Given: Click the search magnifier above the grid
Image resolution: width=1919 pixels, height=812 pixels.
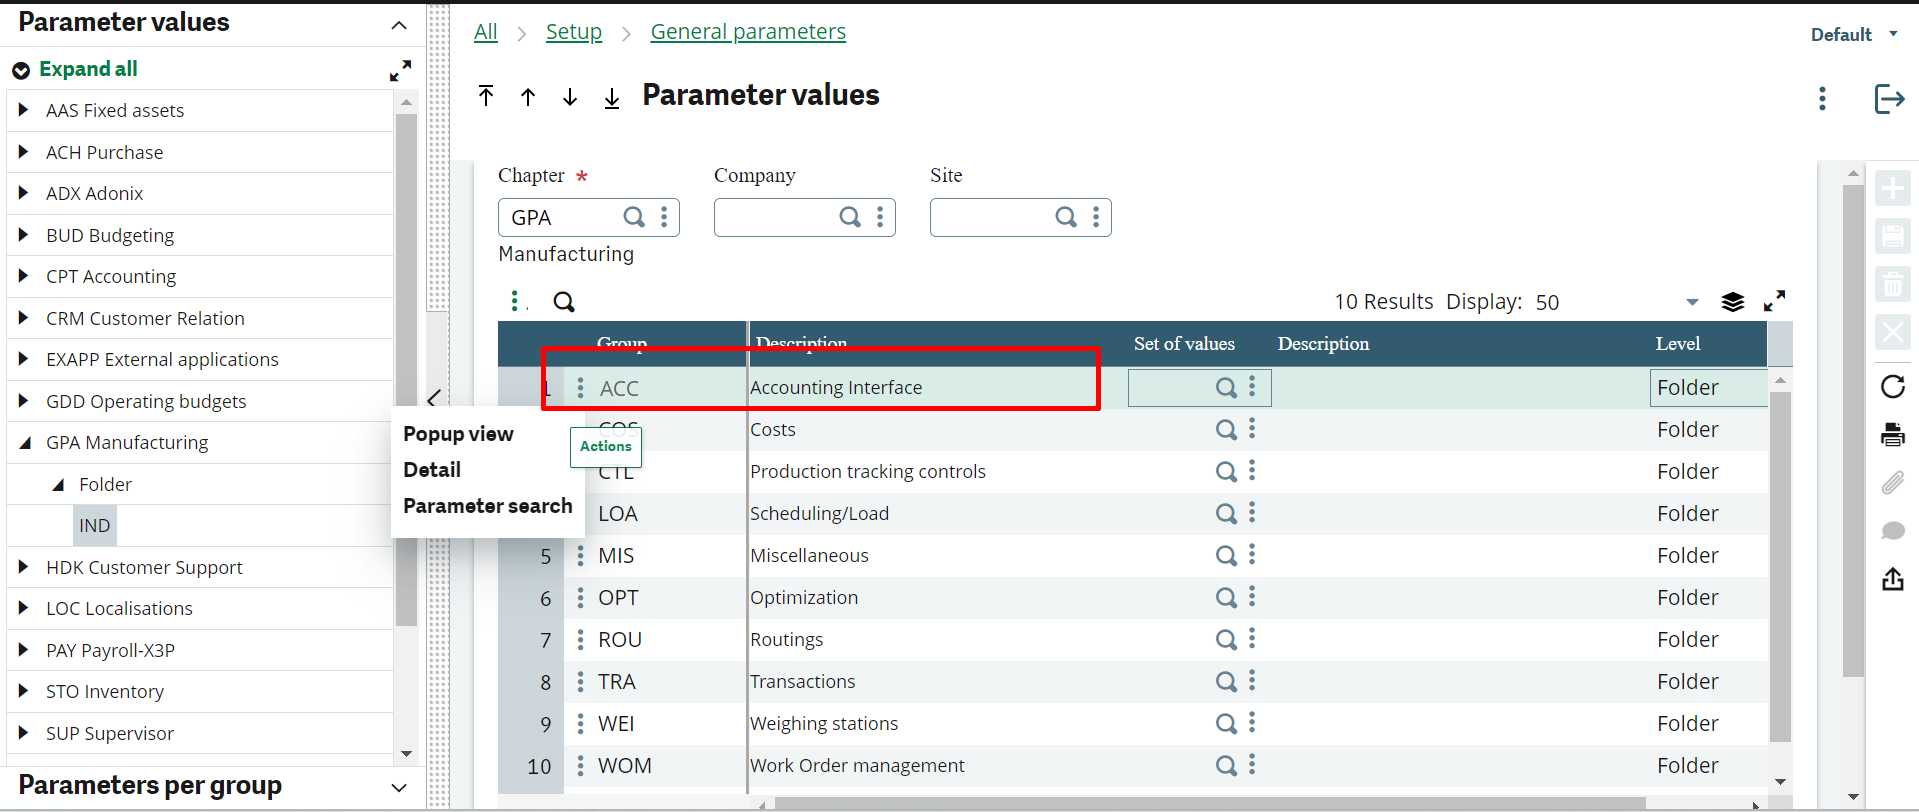Looking at the screenshot, I should (x=564, y=302).
